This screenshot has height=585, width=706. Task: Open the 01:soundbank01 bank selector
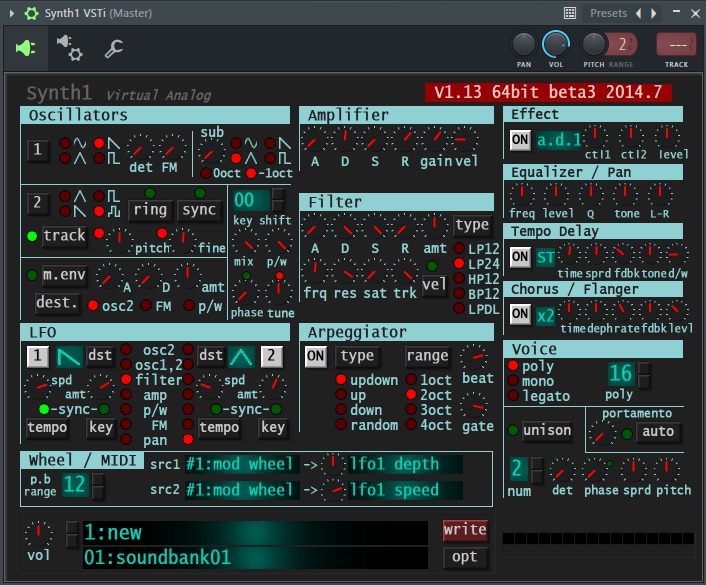pyautogui.click(x=255, y=558)
